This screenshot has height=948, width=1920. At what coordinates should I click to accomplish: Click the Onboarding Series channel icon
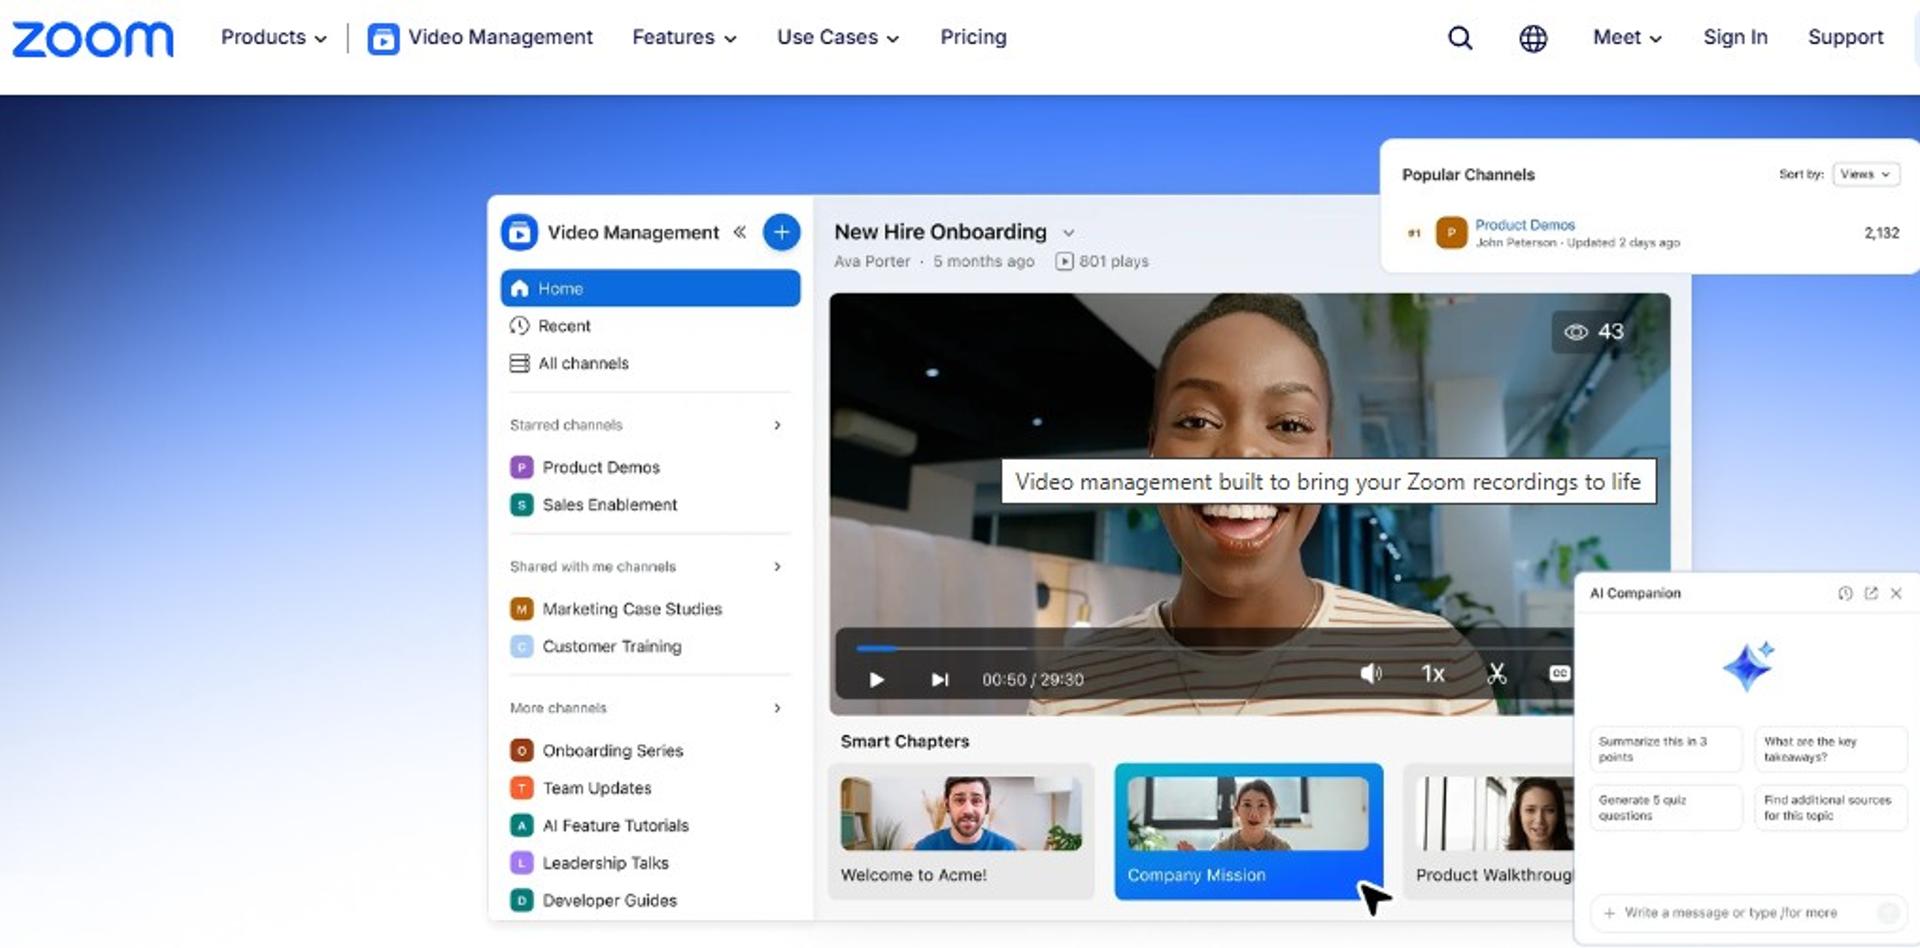[521, 751]
